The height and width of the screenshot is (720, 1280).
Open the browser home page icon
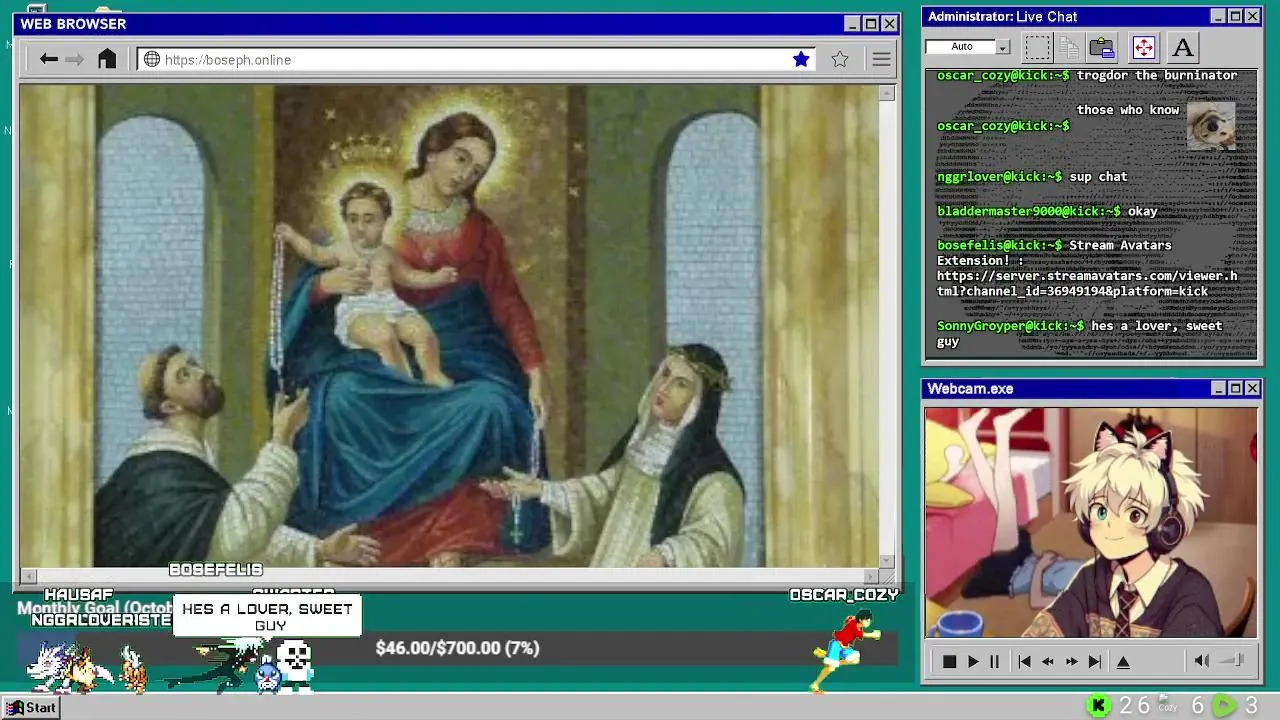tap(107, 59)
